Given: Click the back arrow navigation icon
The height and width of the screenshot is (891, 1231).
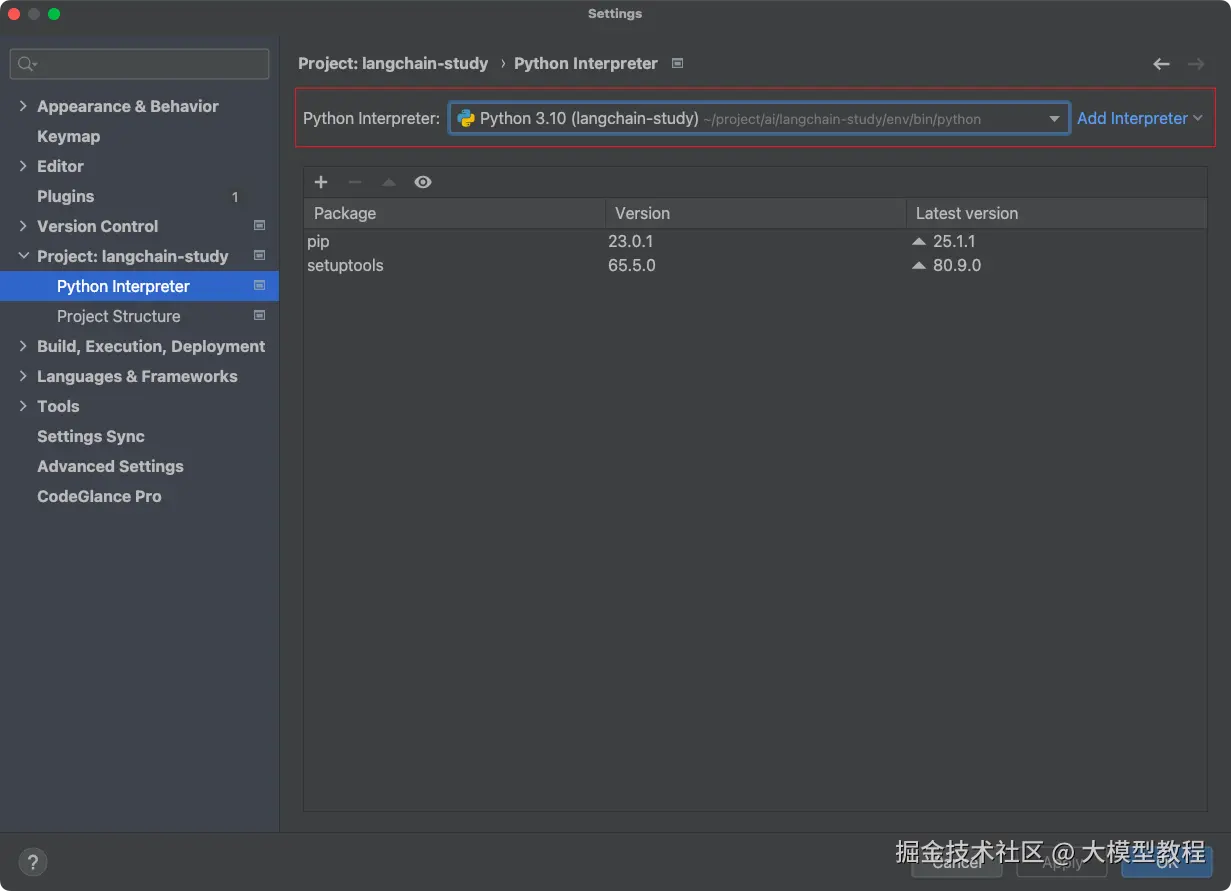Looking at the screenshot, I should pos(1161,64).
